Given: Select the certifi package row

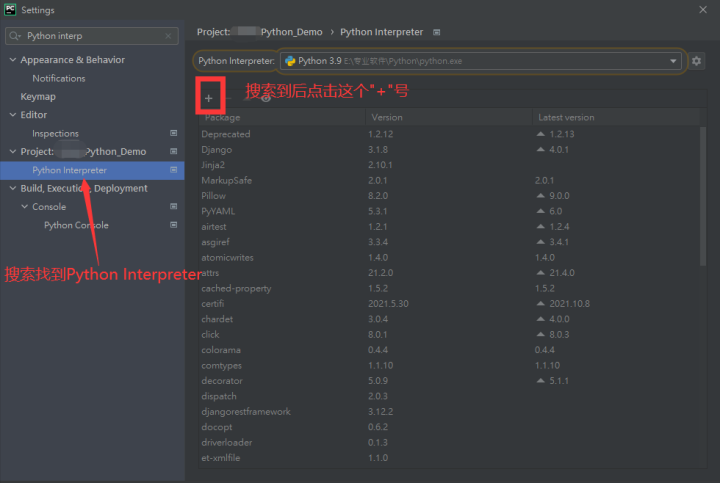Looking at the screenshot, I should click(x=449, y=303).
